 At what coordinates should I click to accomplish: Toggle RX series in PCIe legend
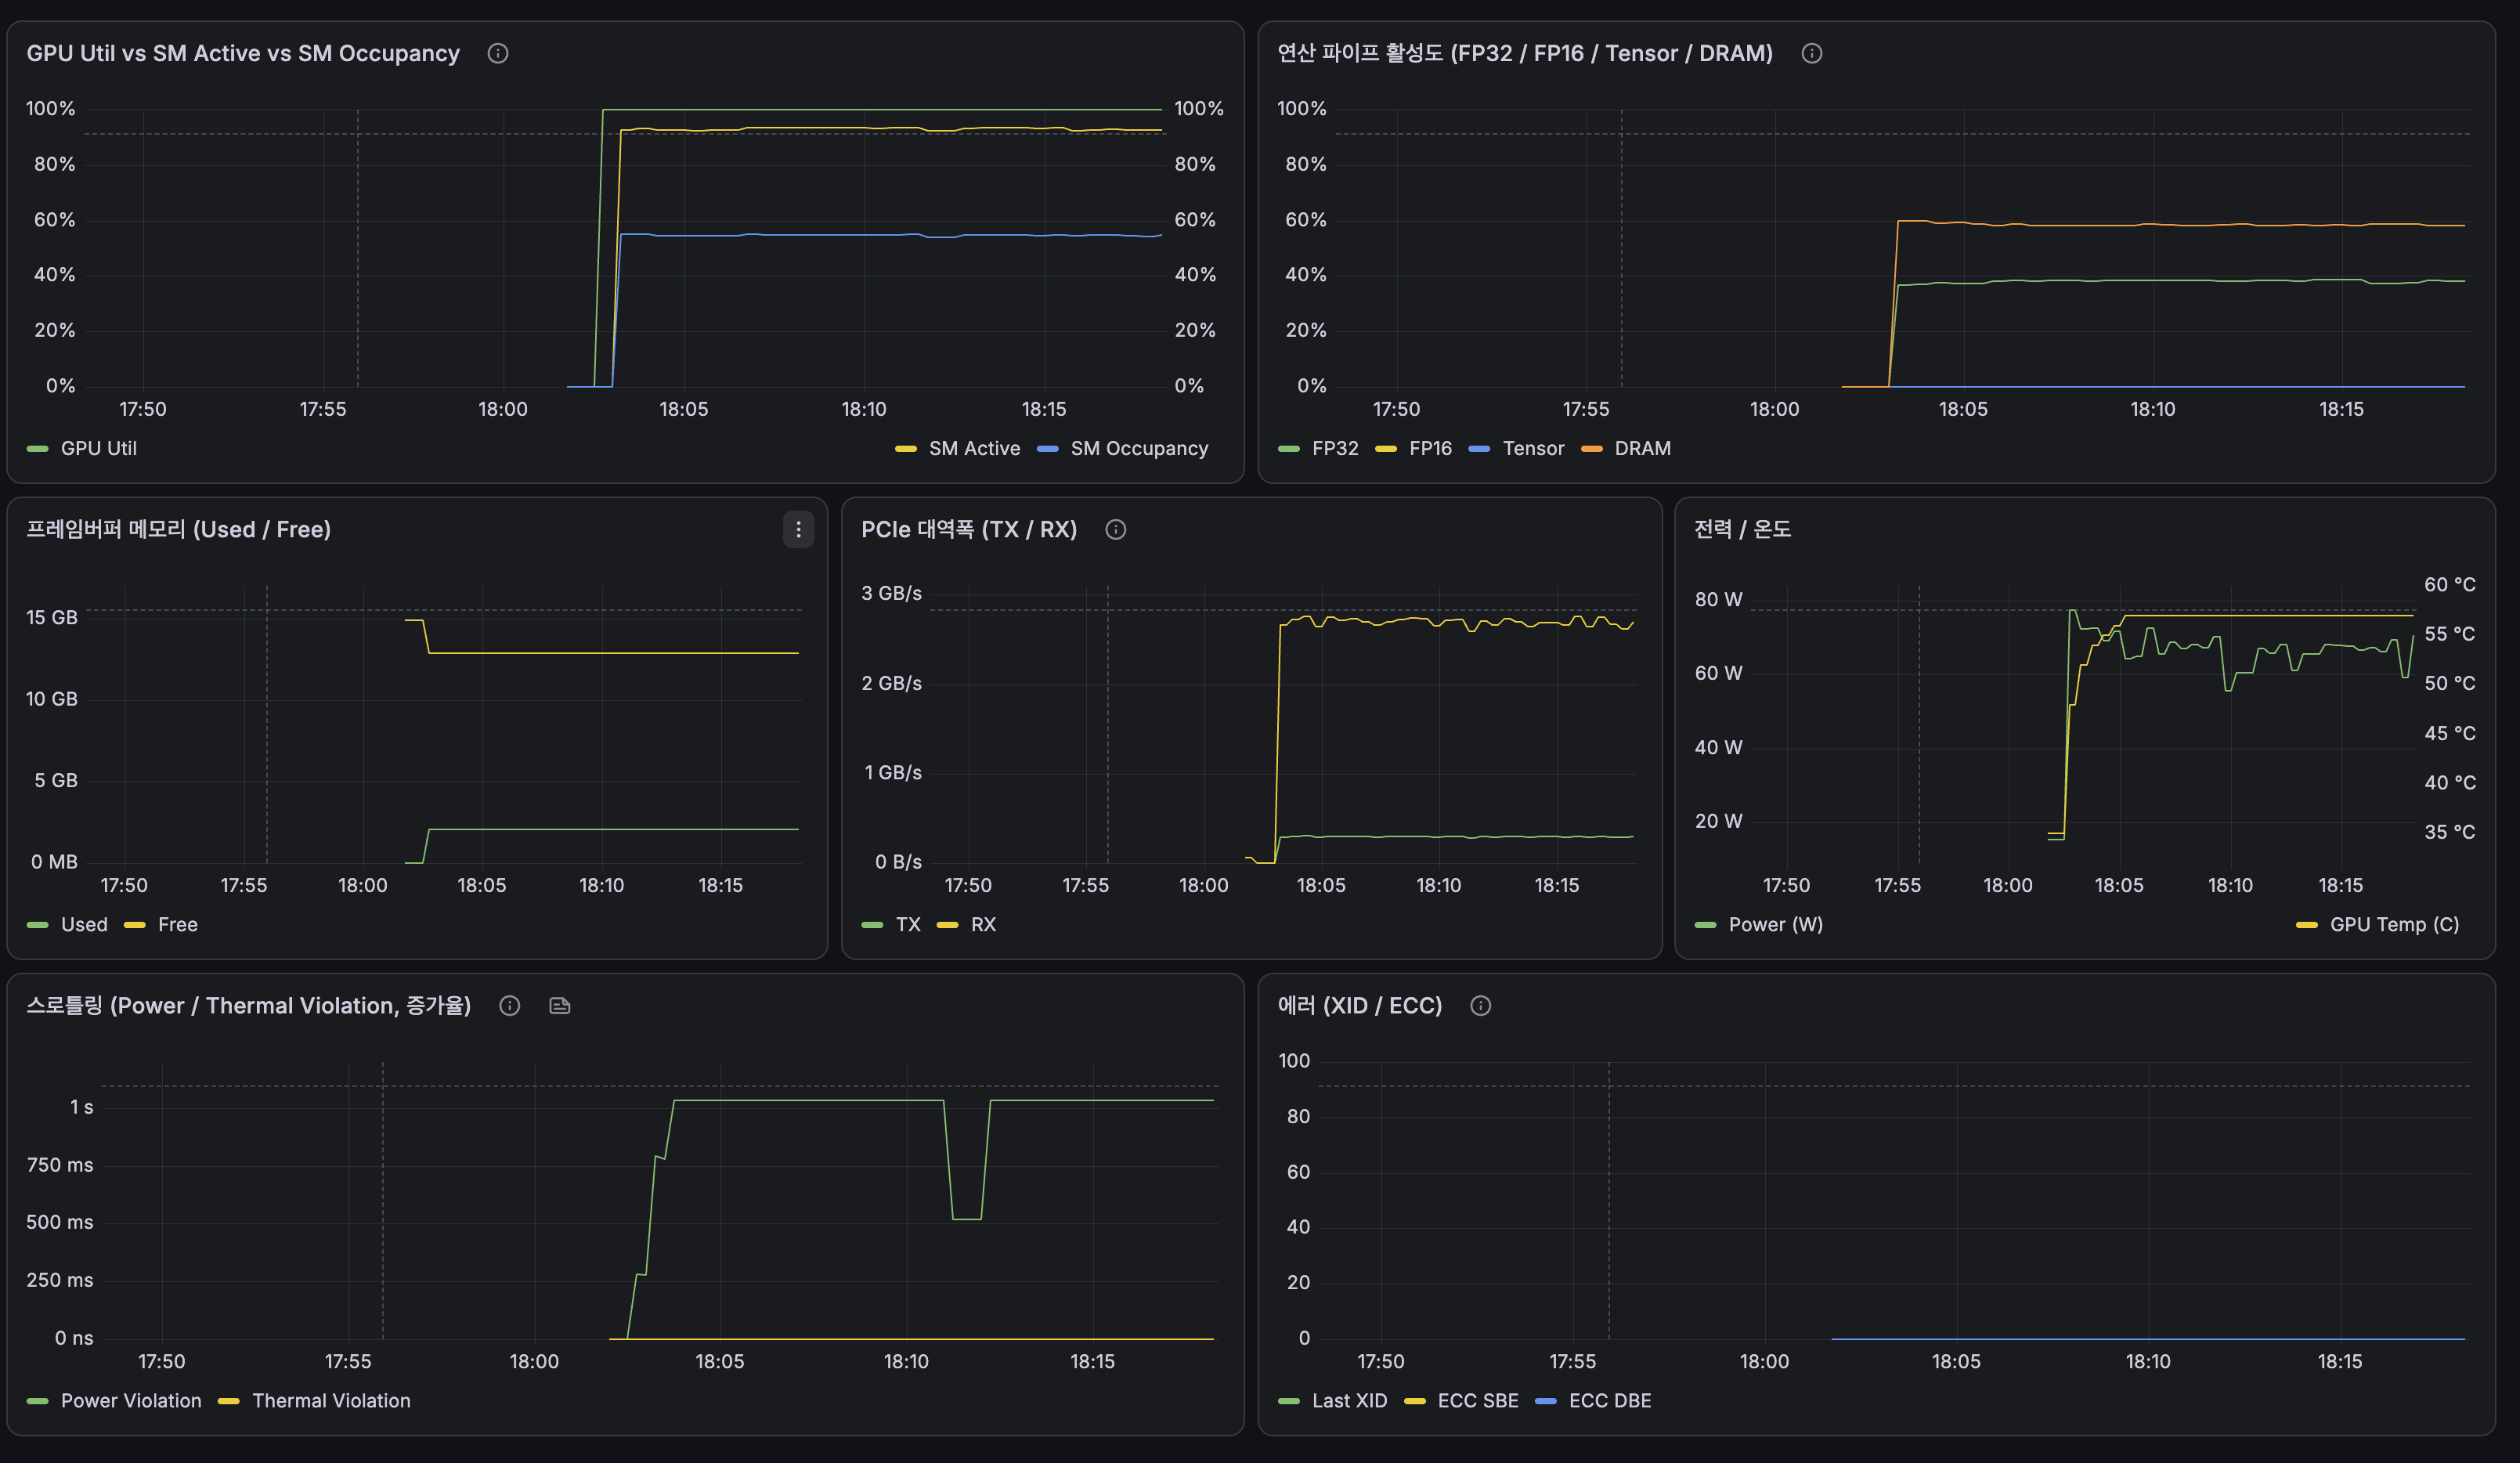[x=983, y=925]
